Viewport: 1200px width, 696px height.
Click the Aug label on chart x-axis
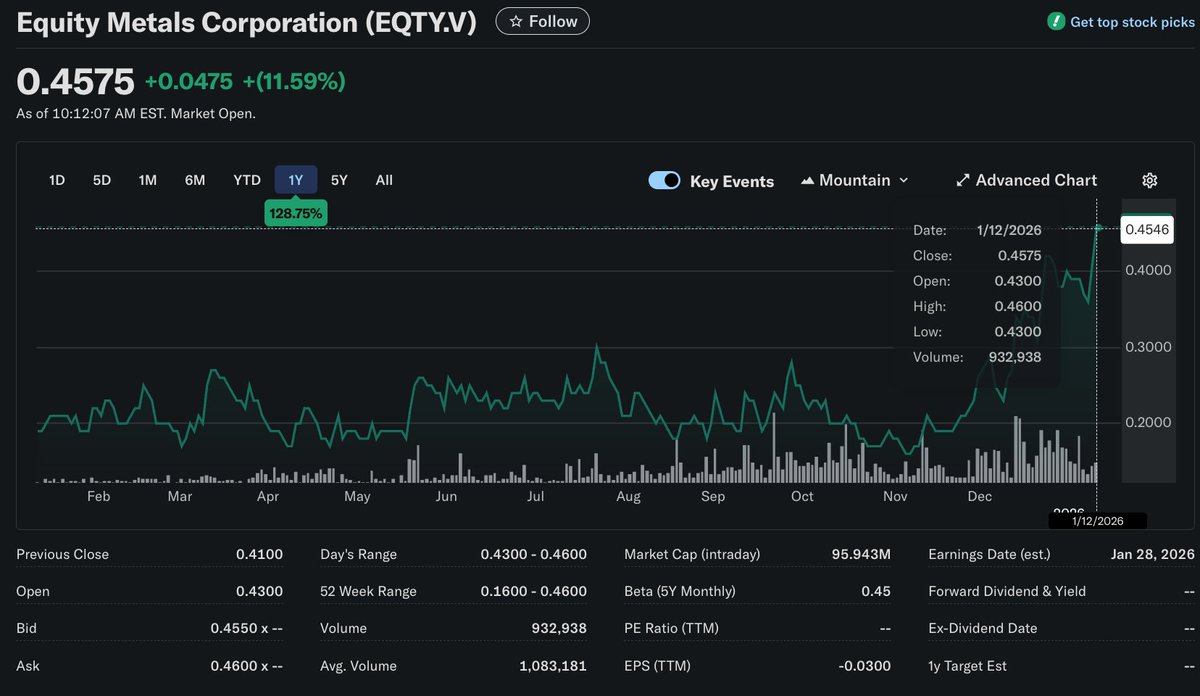pos(628,496)
